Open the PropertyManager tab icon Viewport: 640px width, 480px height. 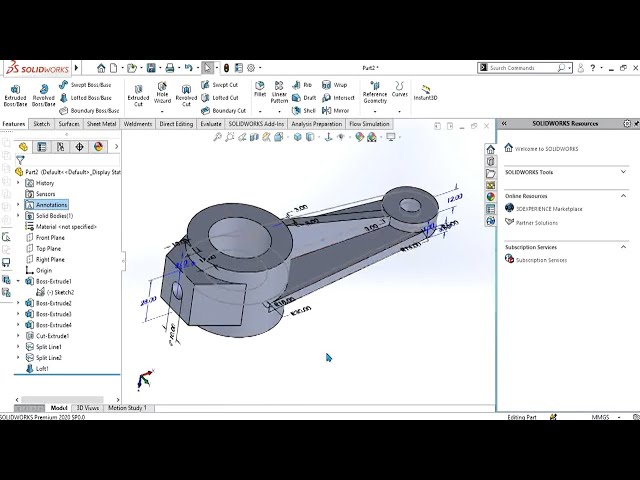pos(42,147)
